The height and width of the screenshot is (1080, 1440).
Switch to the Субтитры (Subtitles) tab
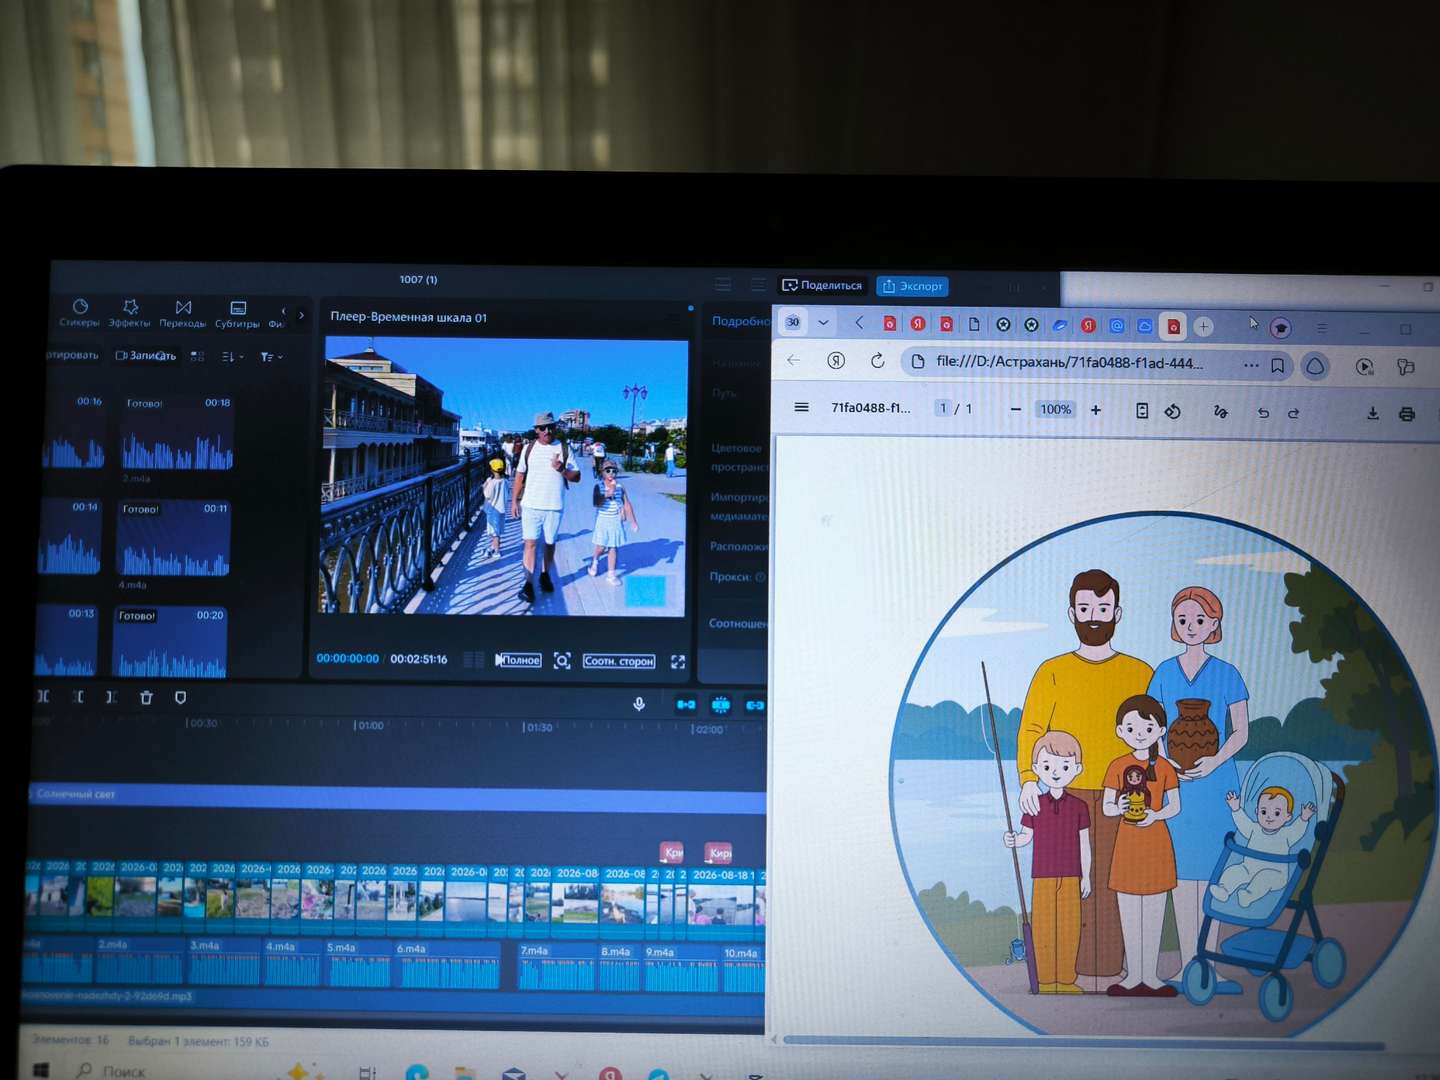pos(237,314)
